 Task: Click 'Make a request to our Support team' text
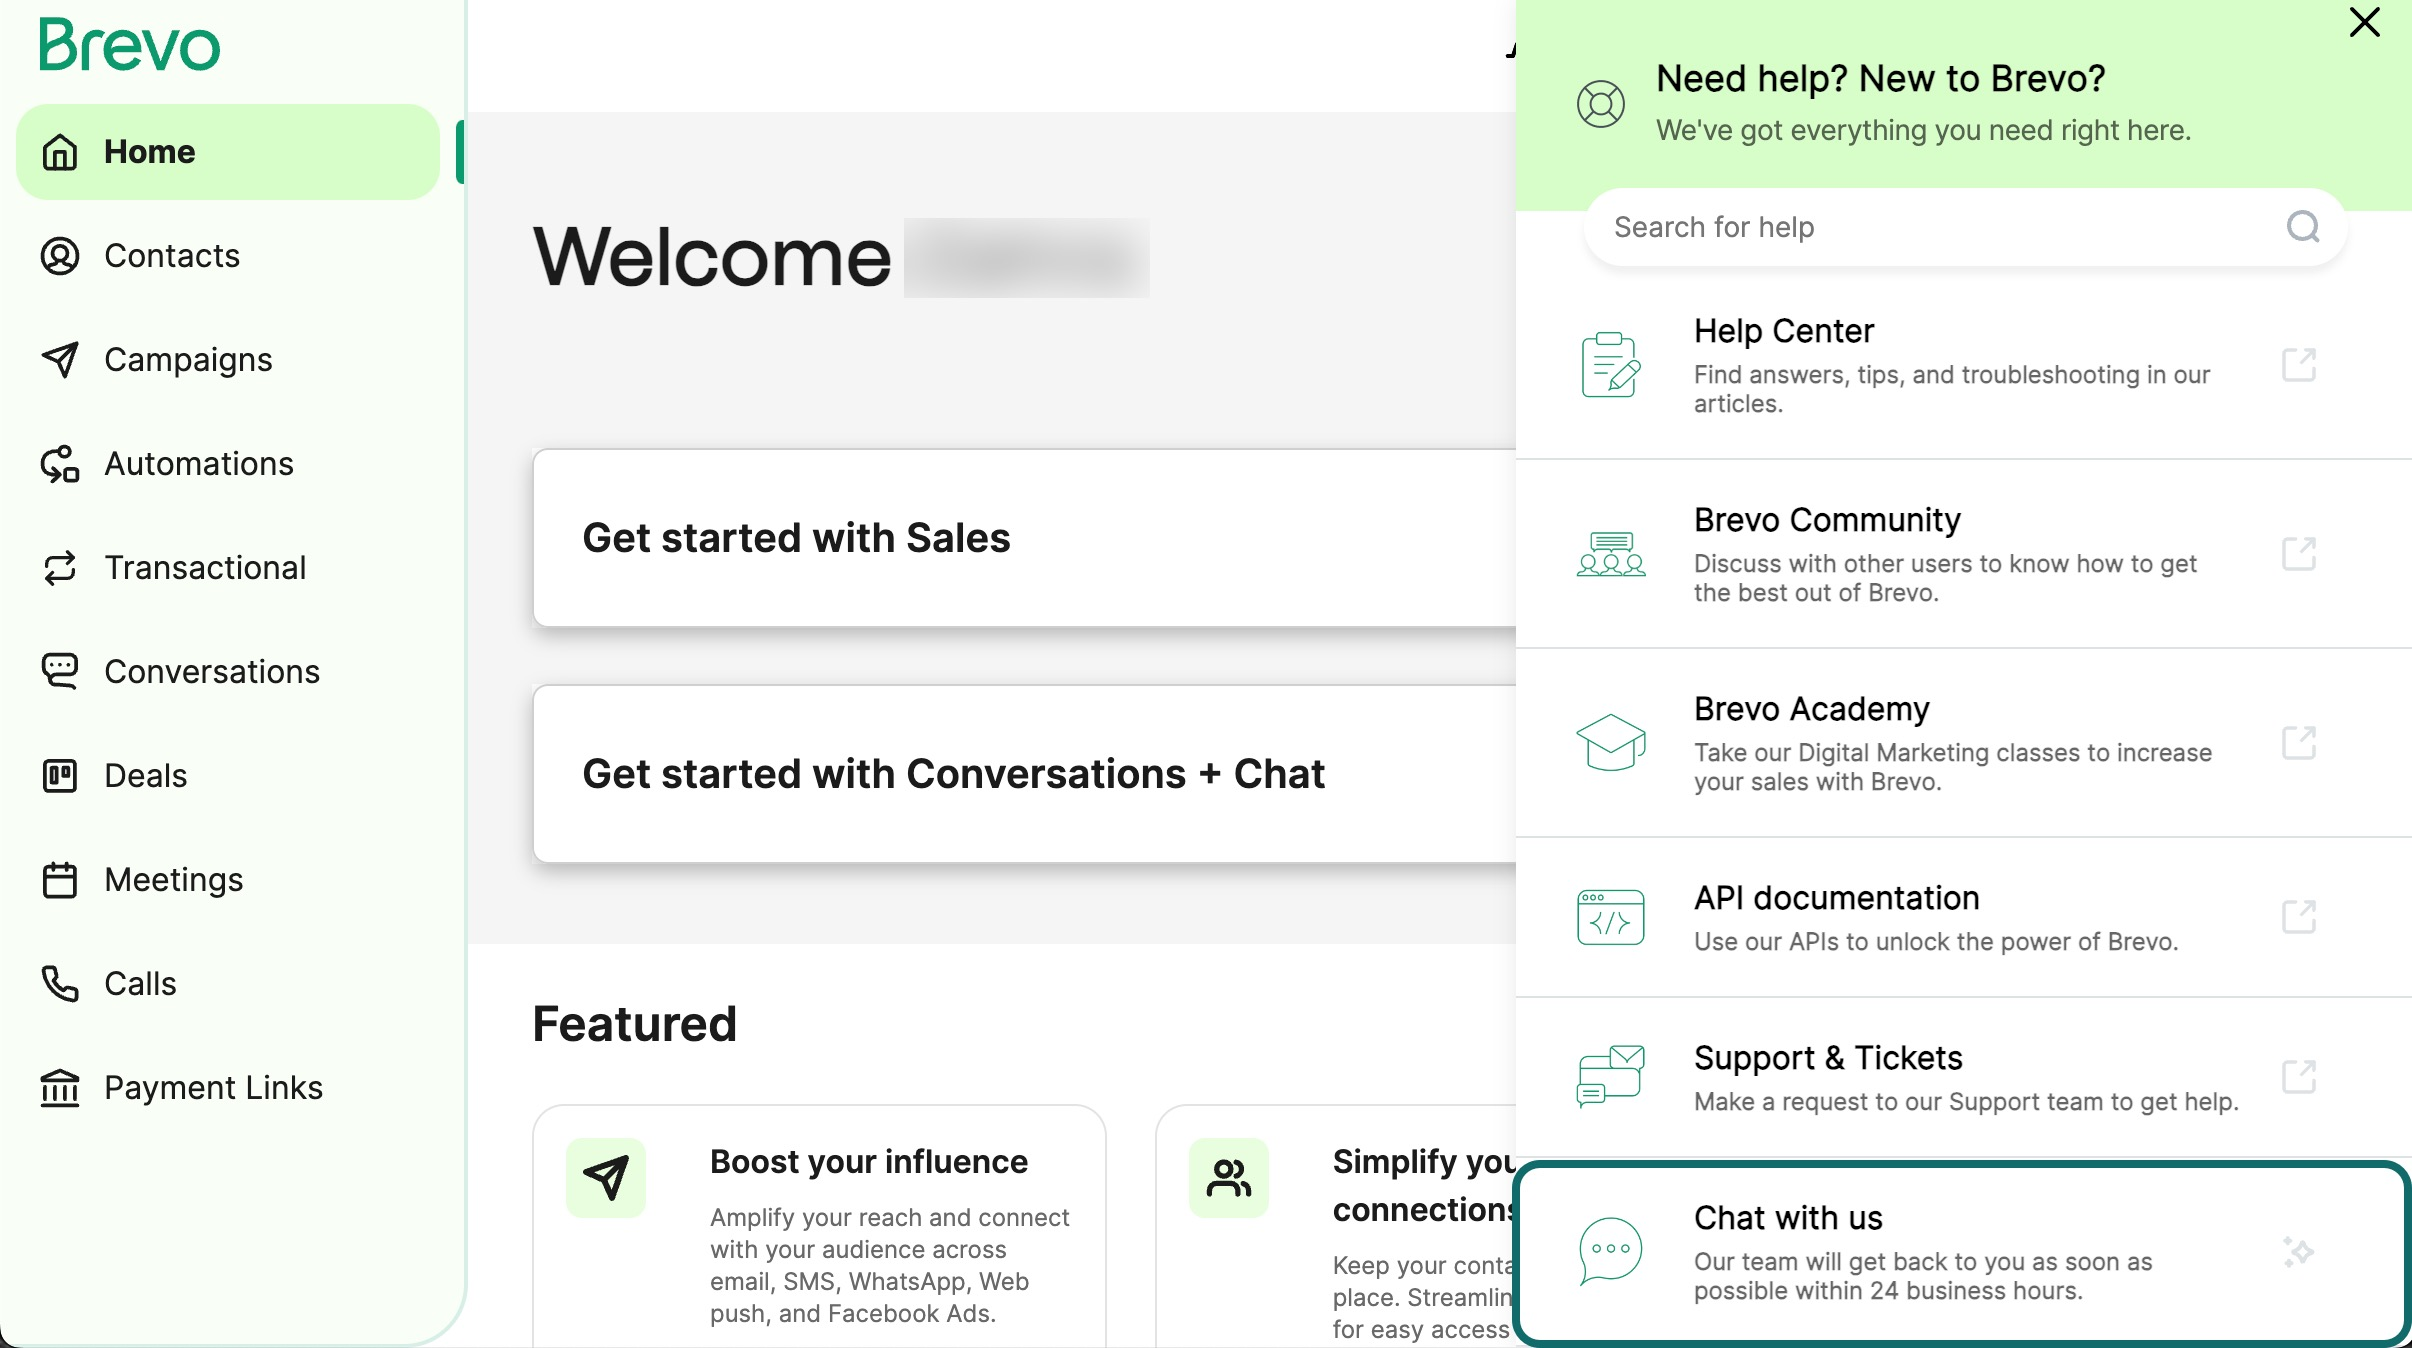tap(1966, 1102)
